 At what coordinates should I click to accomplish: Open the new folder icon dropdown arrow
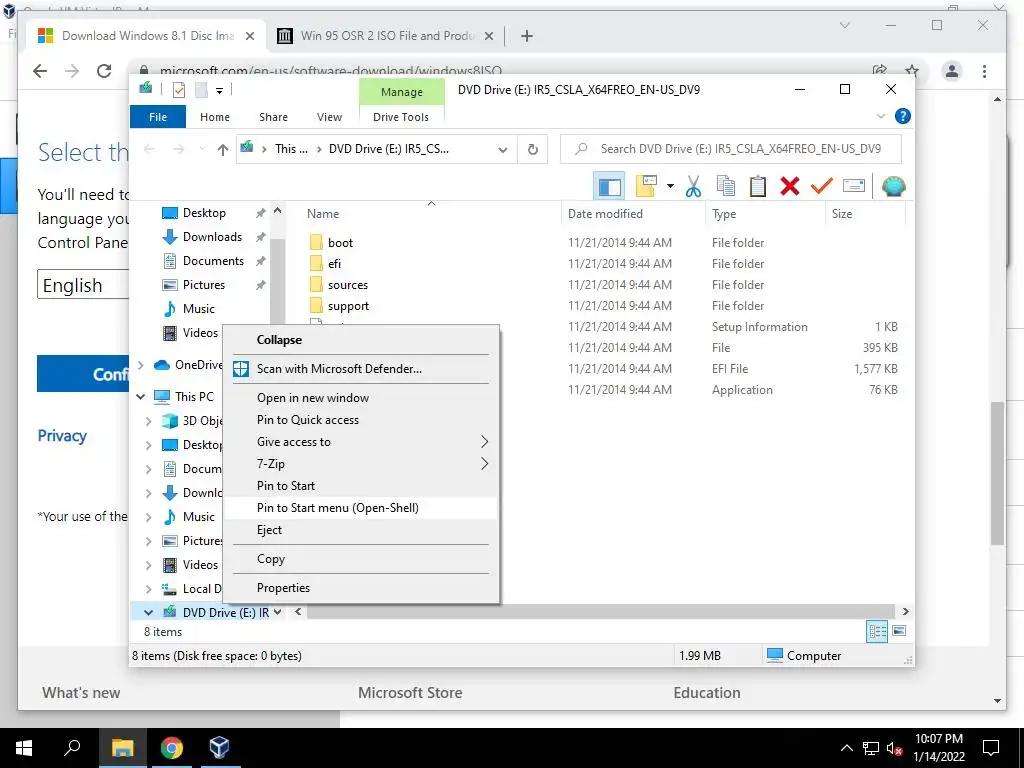[670, 187]
